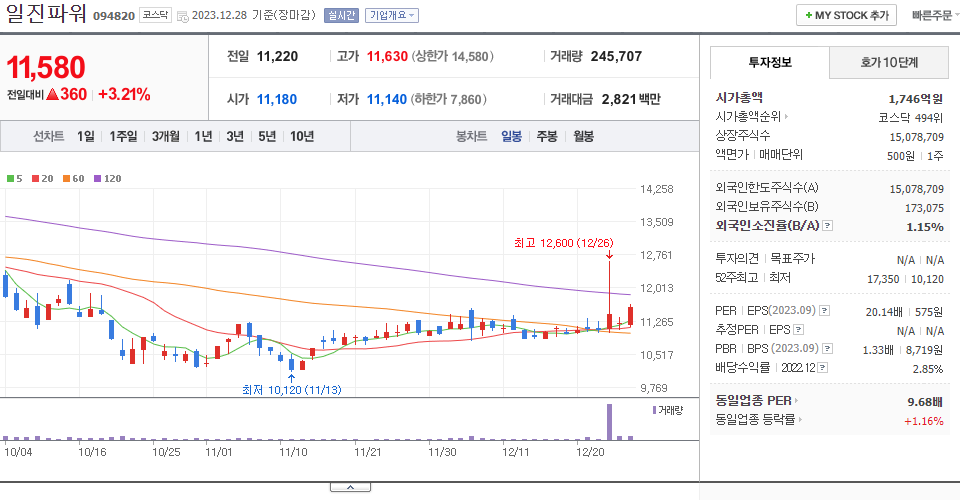Open the 기업개요 dropdown
The height and width of the screenshot is (500, 960).
392,15
